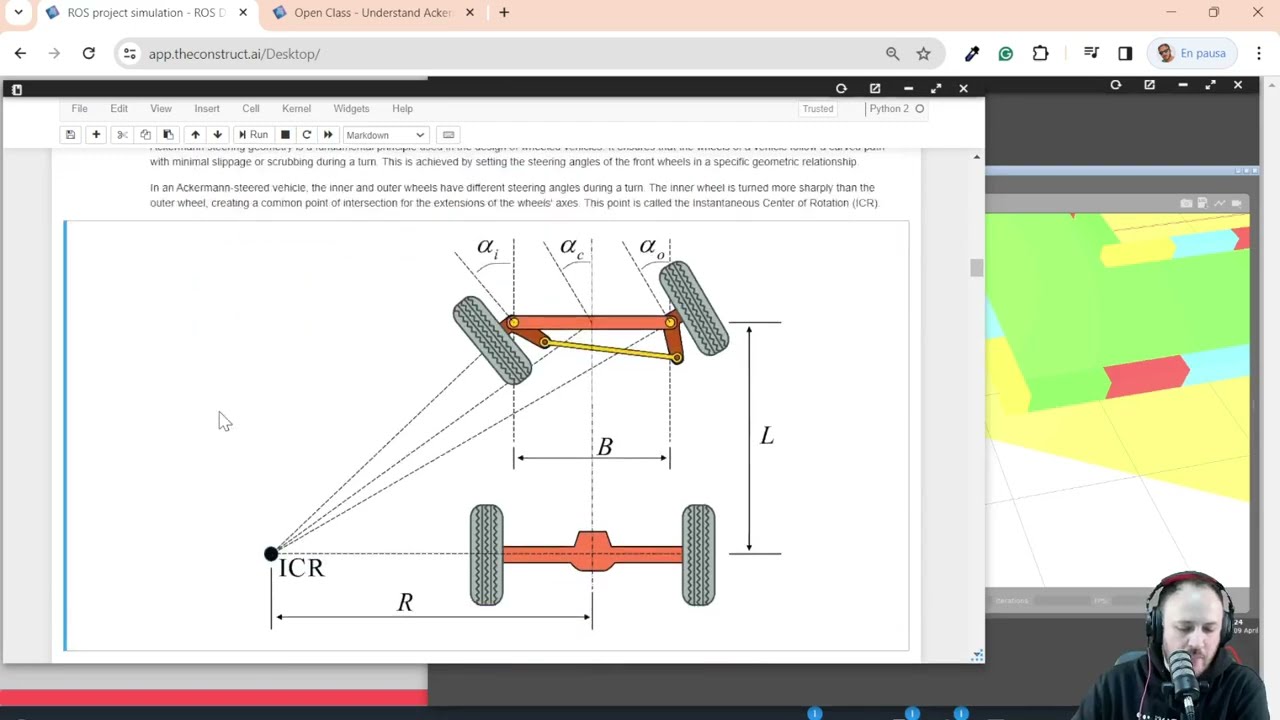Image resolution: width=1280 pixels, height=720 pixels.
Task: Open the zoom magnifier in the address bar
Action: [892, 53]
